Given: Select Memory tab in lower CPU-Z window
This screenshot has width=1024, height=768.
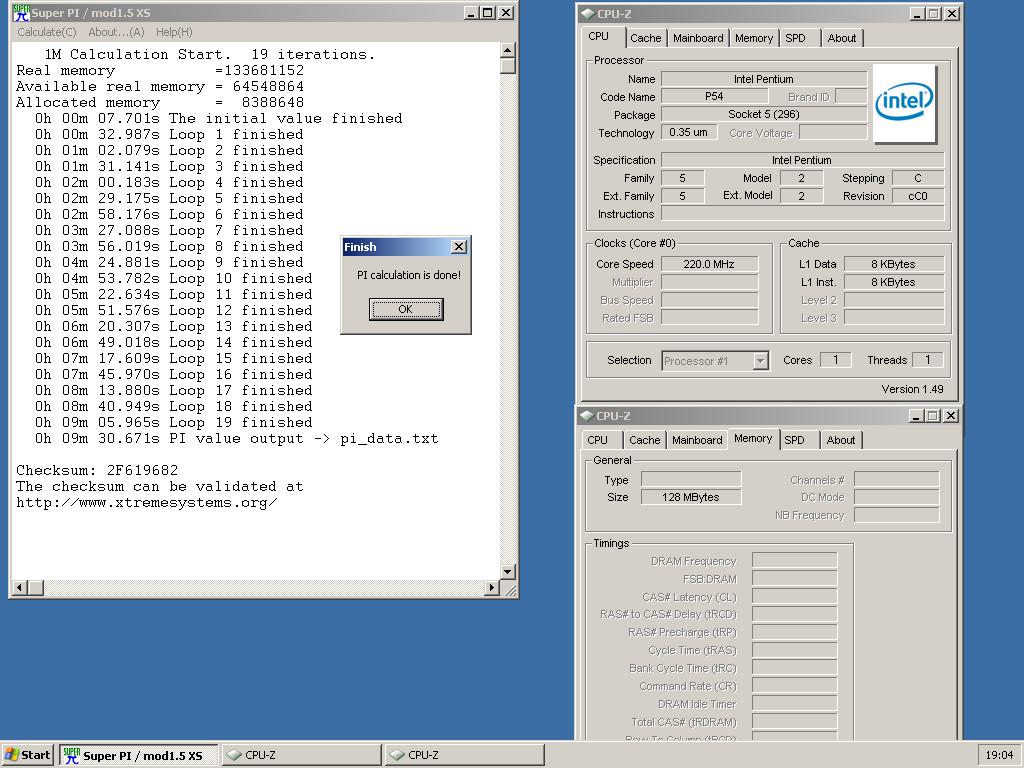Looking at the screenshot, I should coord(753,438).
